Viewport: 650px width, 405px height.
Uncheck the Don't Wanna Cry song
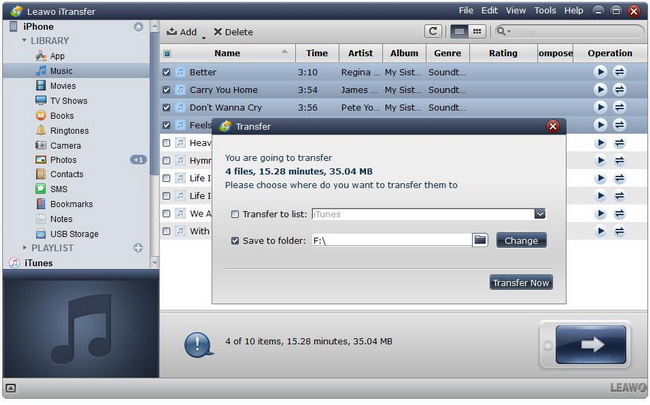pyautogui.click(x=167, y=107)
